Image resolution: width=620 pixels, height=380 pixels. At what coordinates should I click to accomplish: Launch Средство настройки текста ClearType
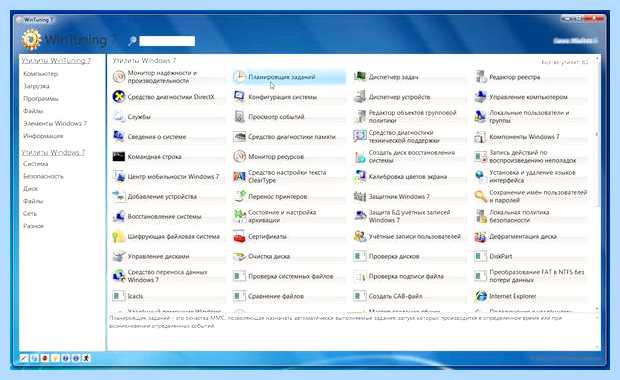click(289, 176)
